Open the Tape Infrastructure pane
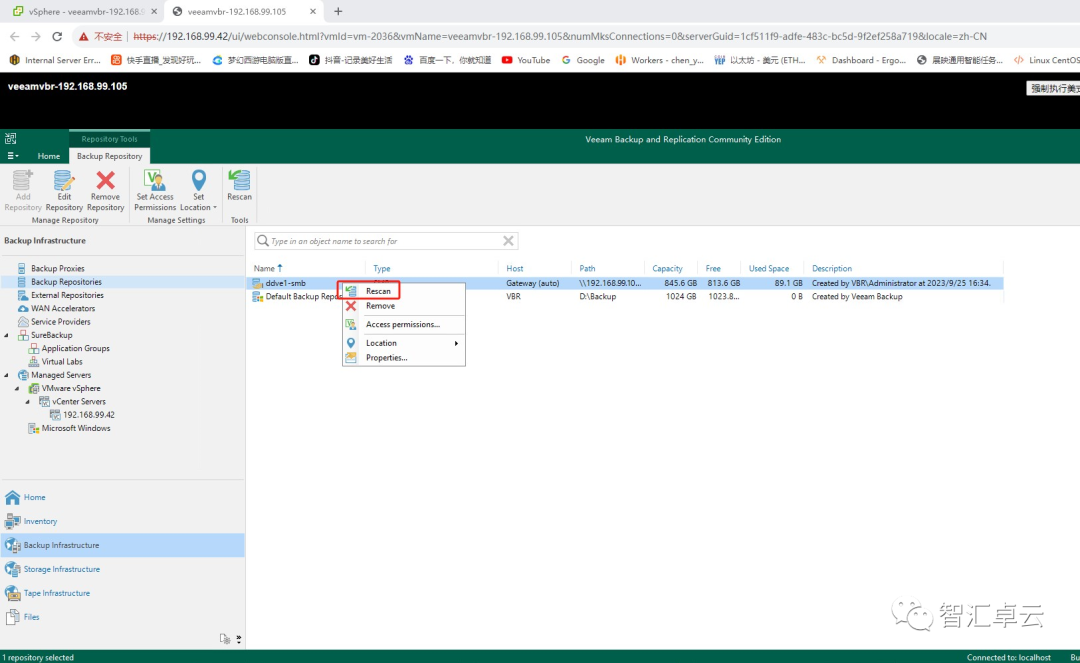1080x663 pixels. coord(56,593)
